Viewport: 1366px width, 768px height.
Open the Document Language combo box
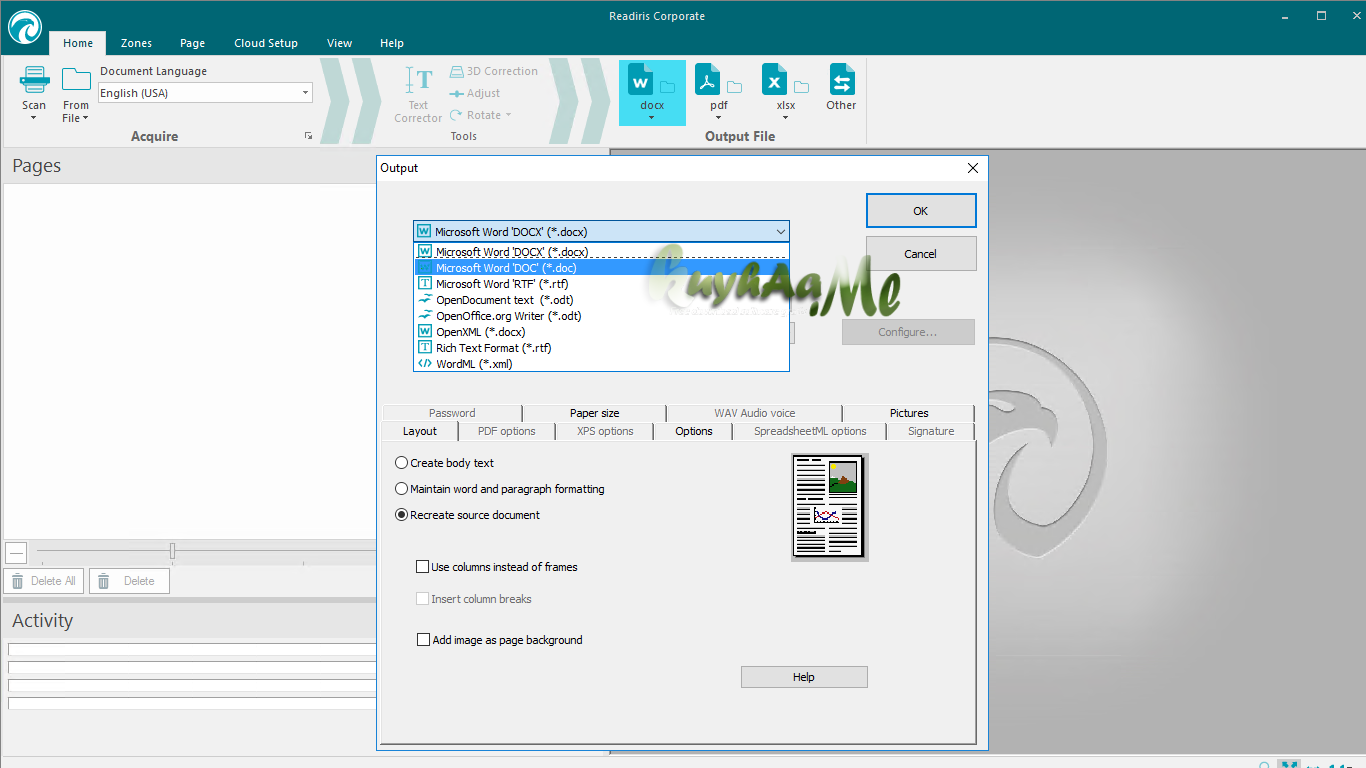(x=205, y=93)
